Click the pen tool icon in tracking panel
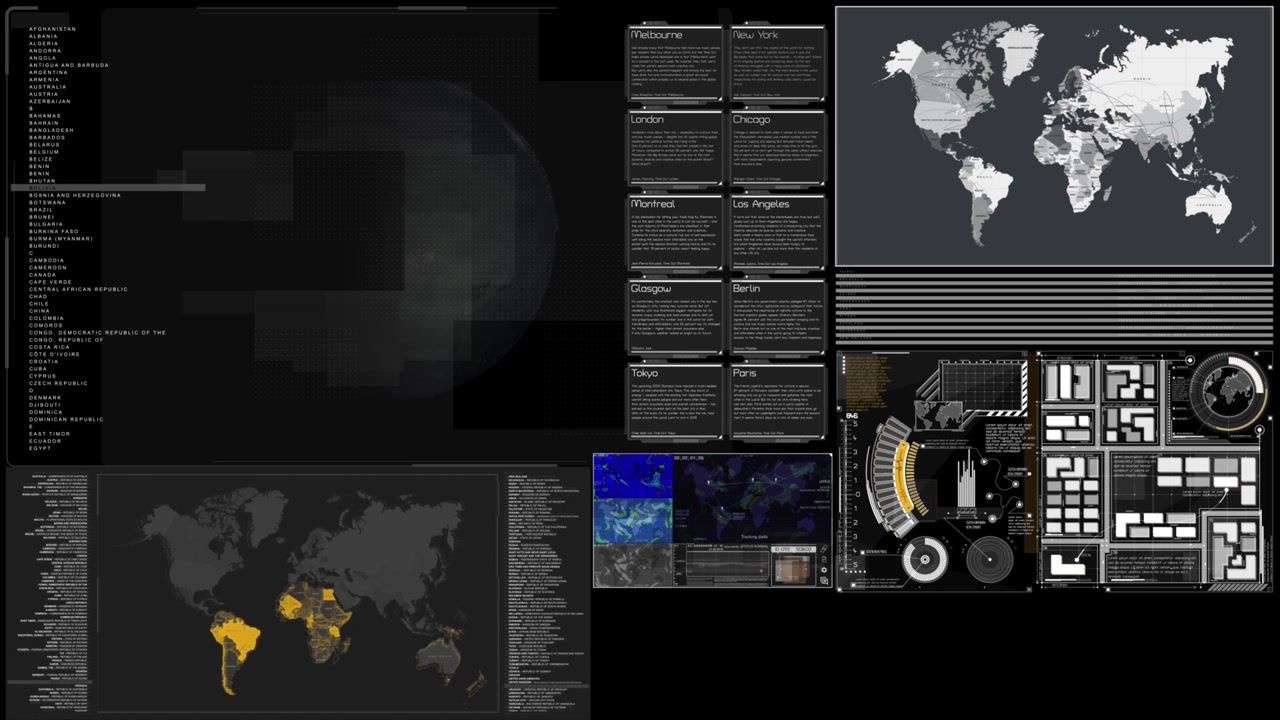The width and height of the screenshot is (1280, 720). tap(824, 549)
